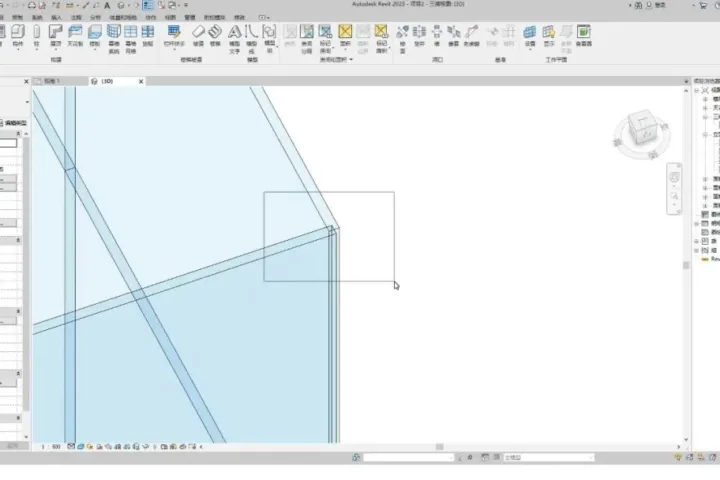Expand the Roof tool dropdown arrow
Viewport: 720px width, 480px height.
click(x=56, y=49)
